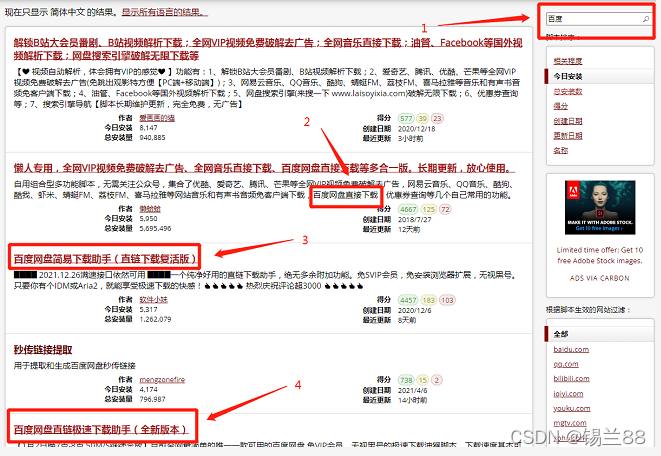Filter scripts by youku.com
This screenshot has height=456, width=661.
(x=572, y=408)
